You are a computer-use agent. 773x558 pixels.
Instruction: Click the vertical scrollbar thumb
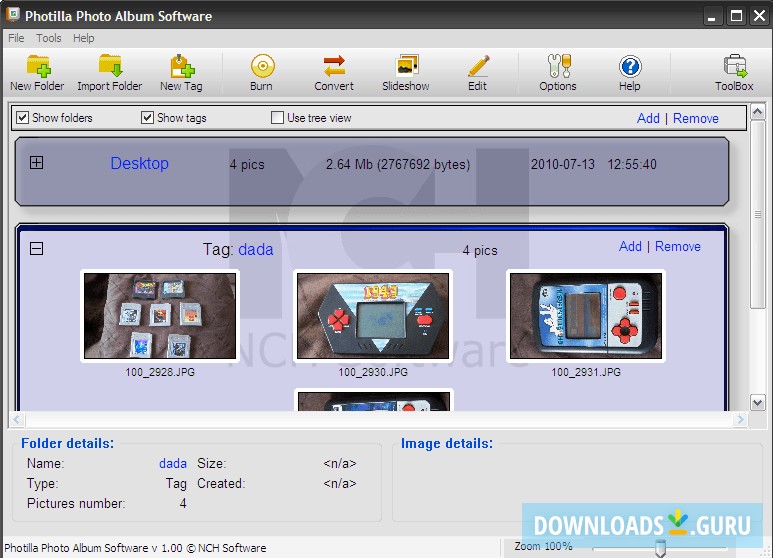(x=758, y=214)
